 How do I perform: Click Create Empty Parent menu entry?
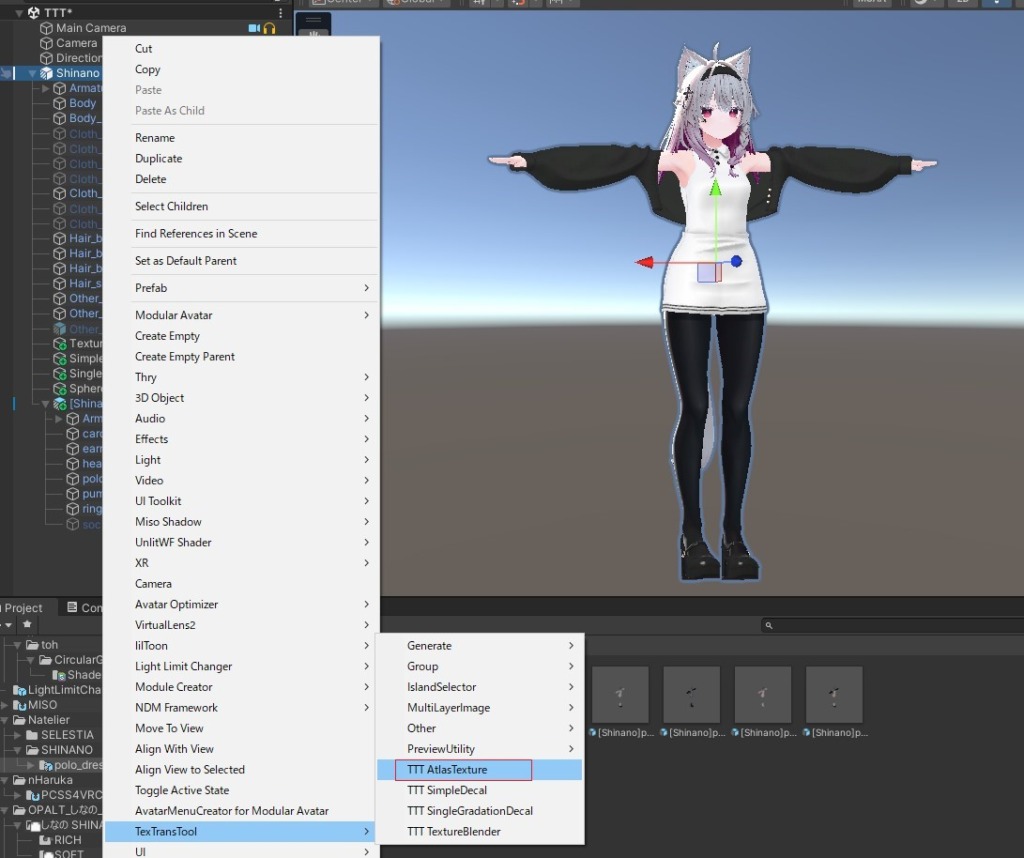242,357
